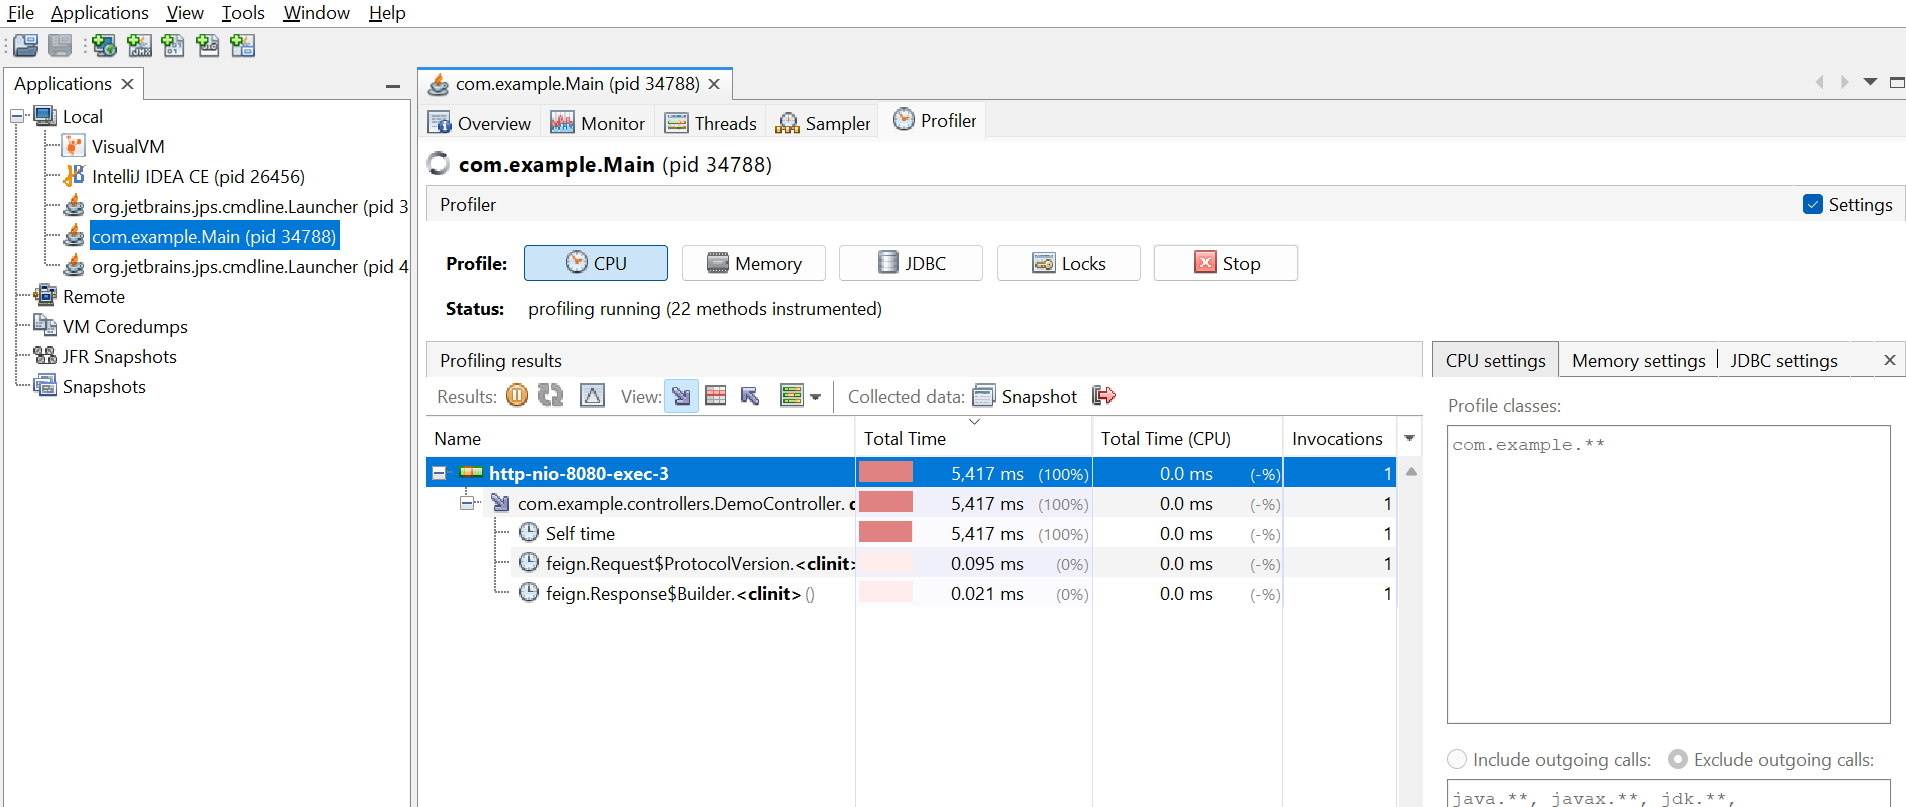Start JDBC profiling
The height and width of the screenshot is (807, 1906).
tap(911, 263)
